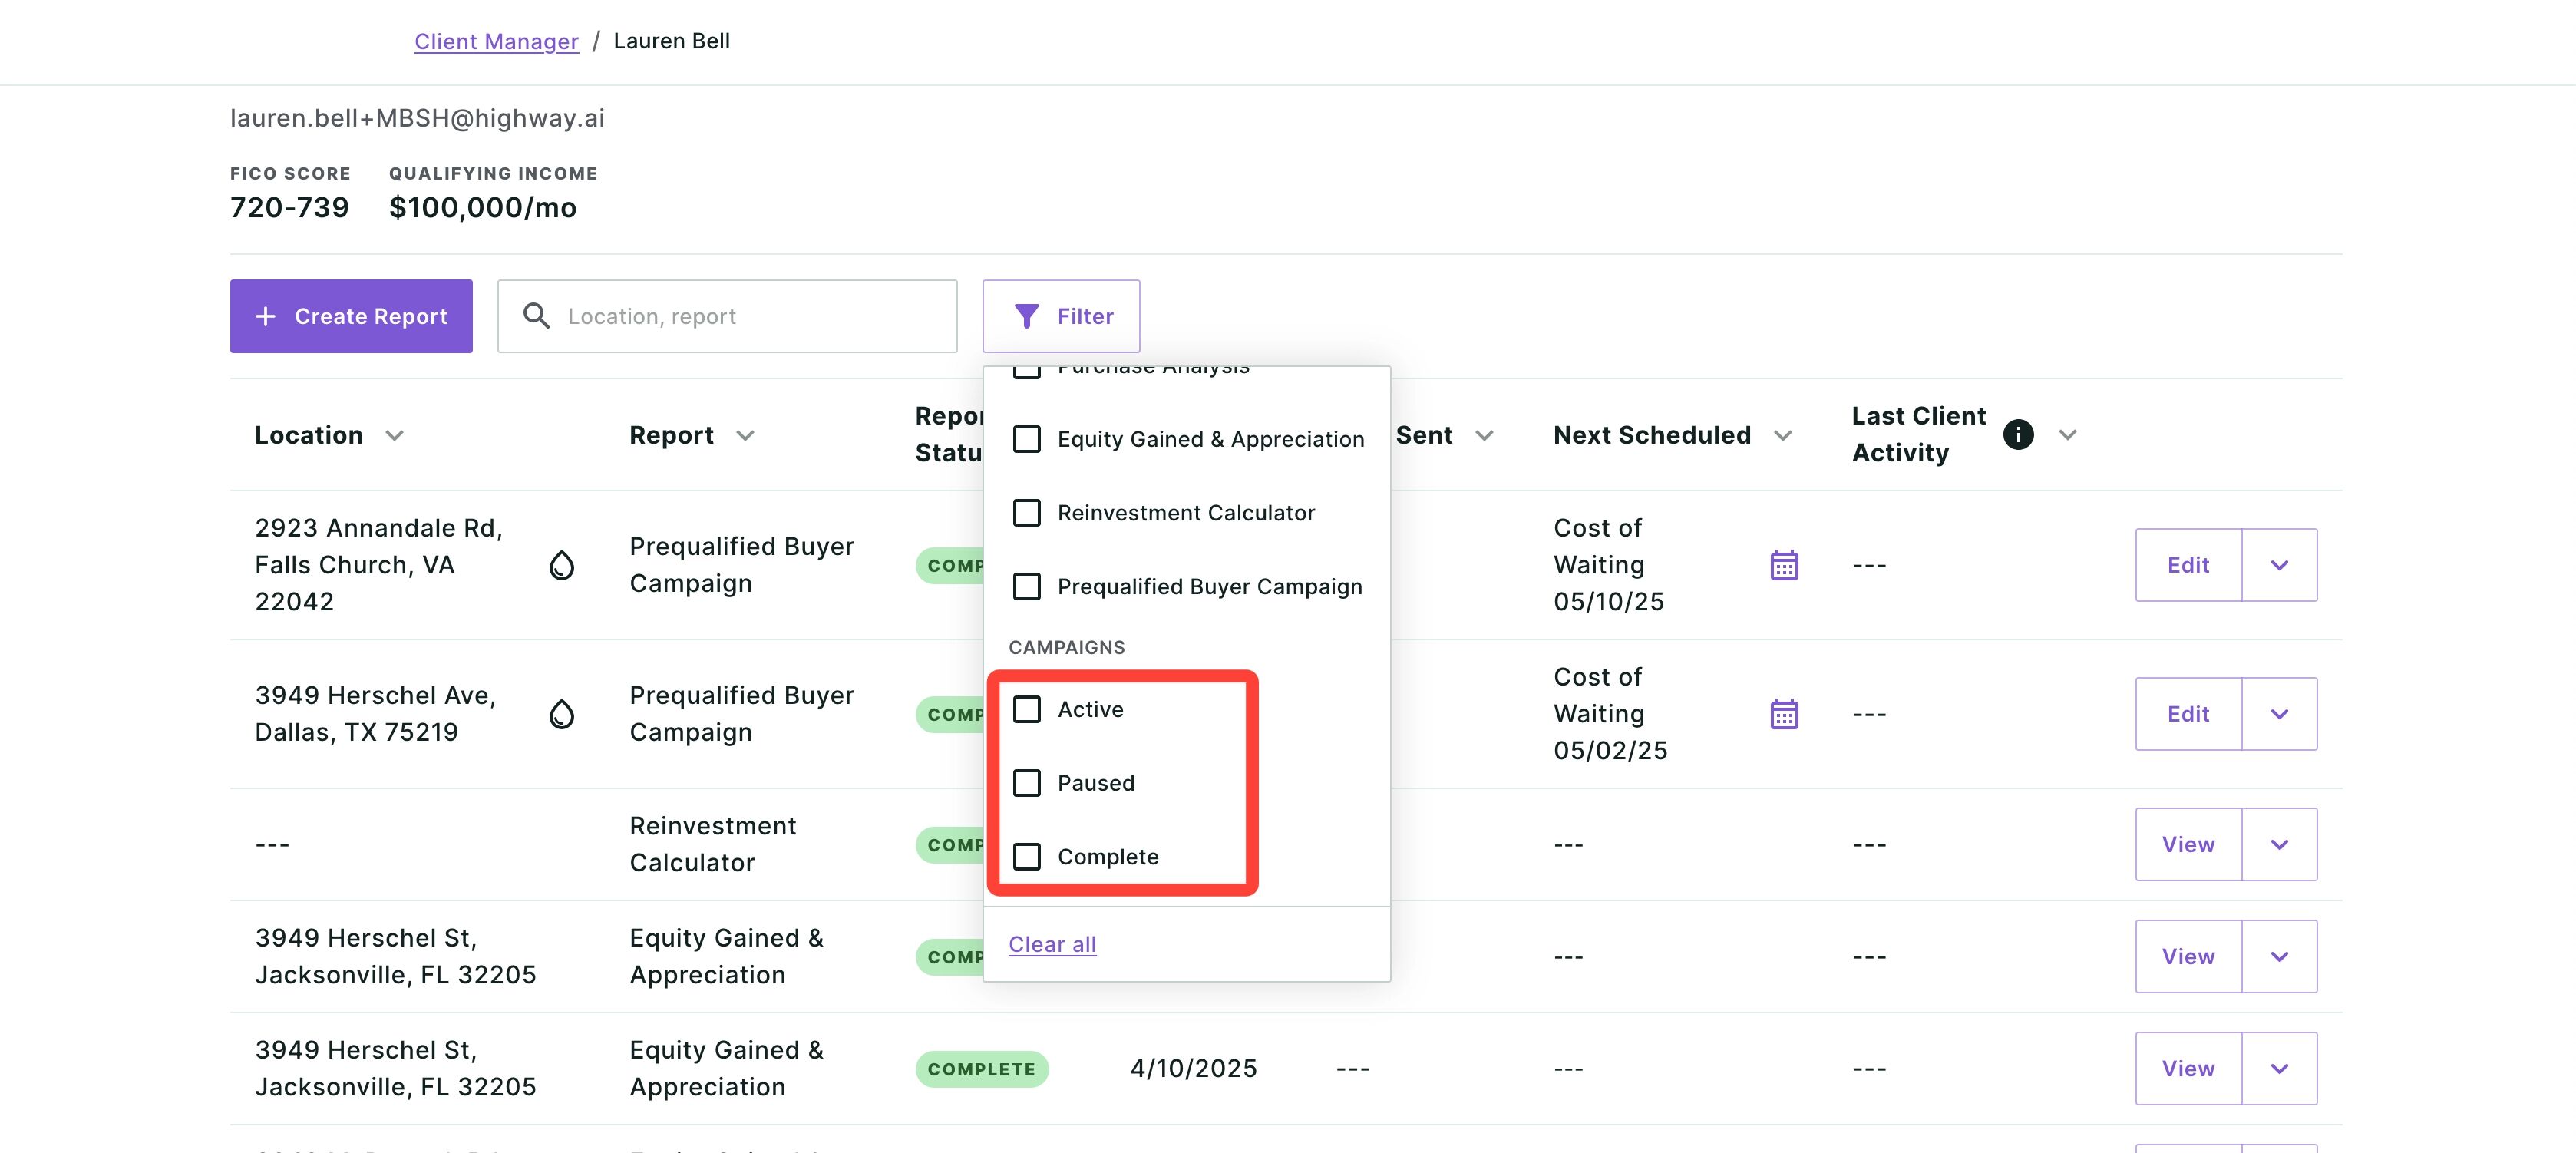
Task: Click calendar icon for 3949 Herschel Ave row
Action: [1784, 714]
